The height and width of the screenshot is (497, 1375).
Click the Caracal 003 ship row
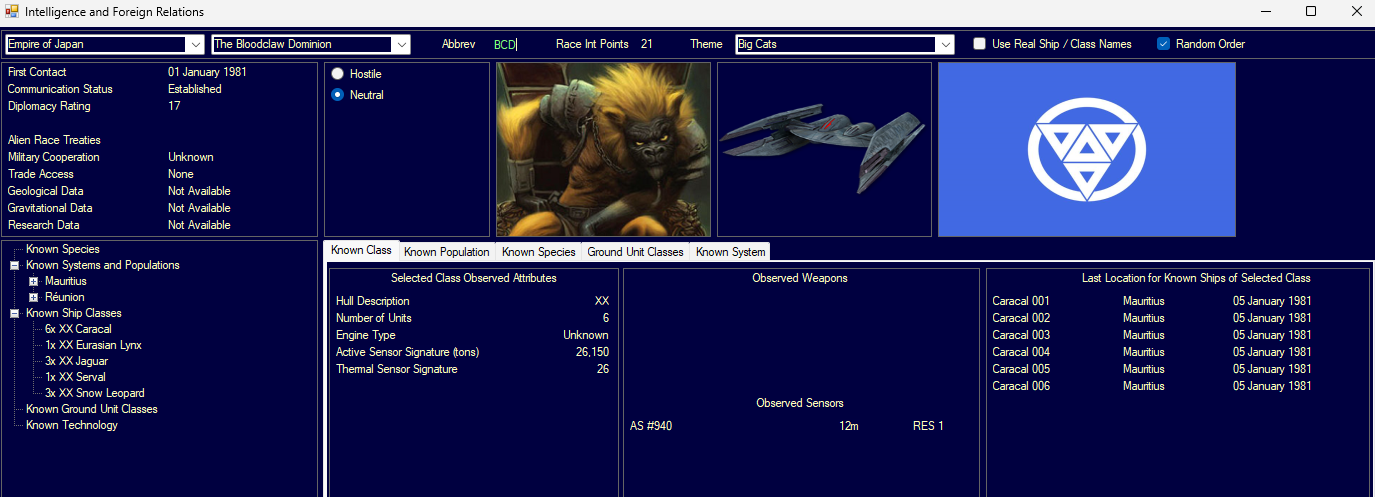tap(1152, 335)
